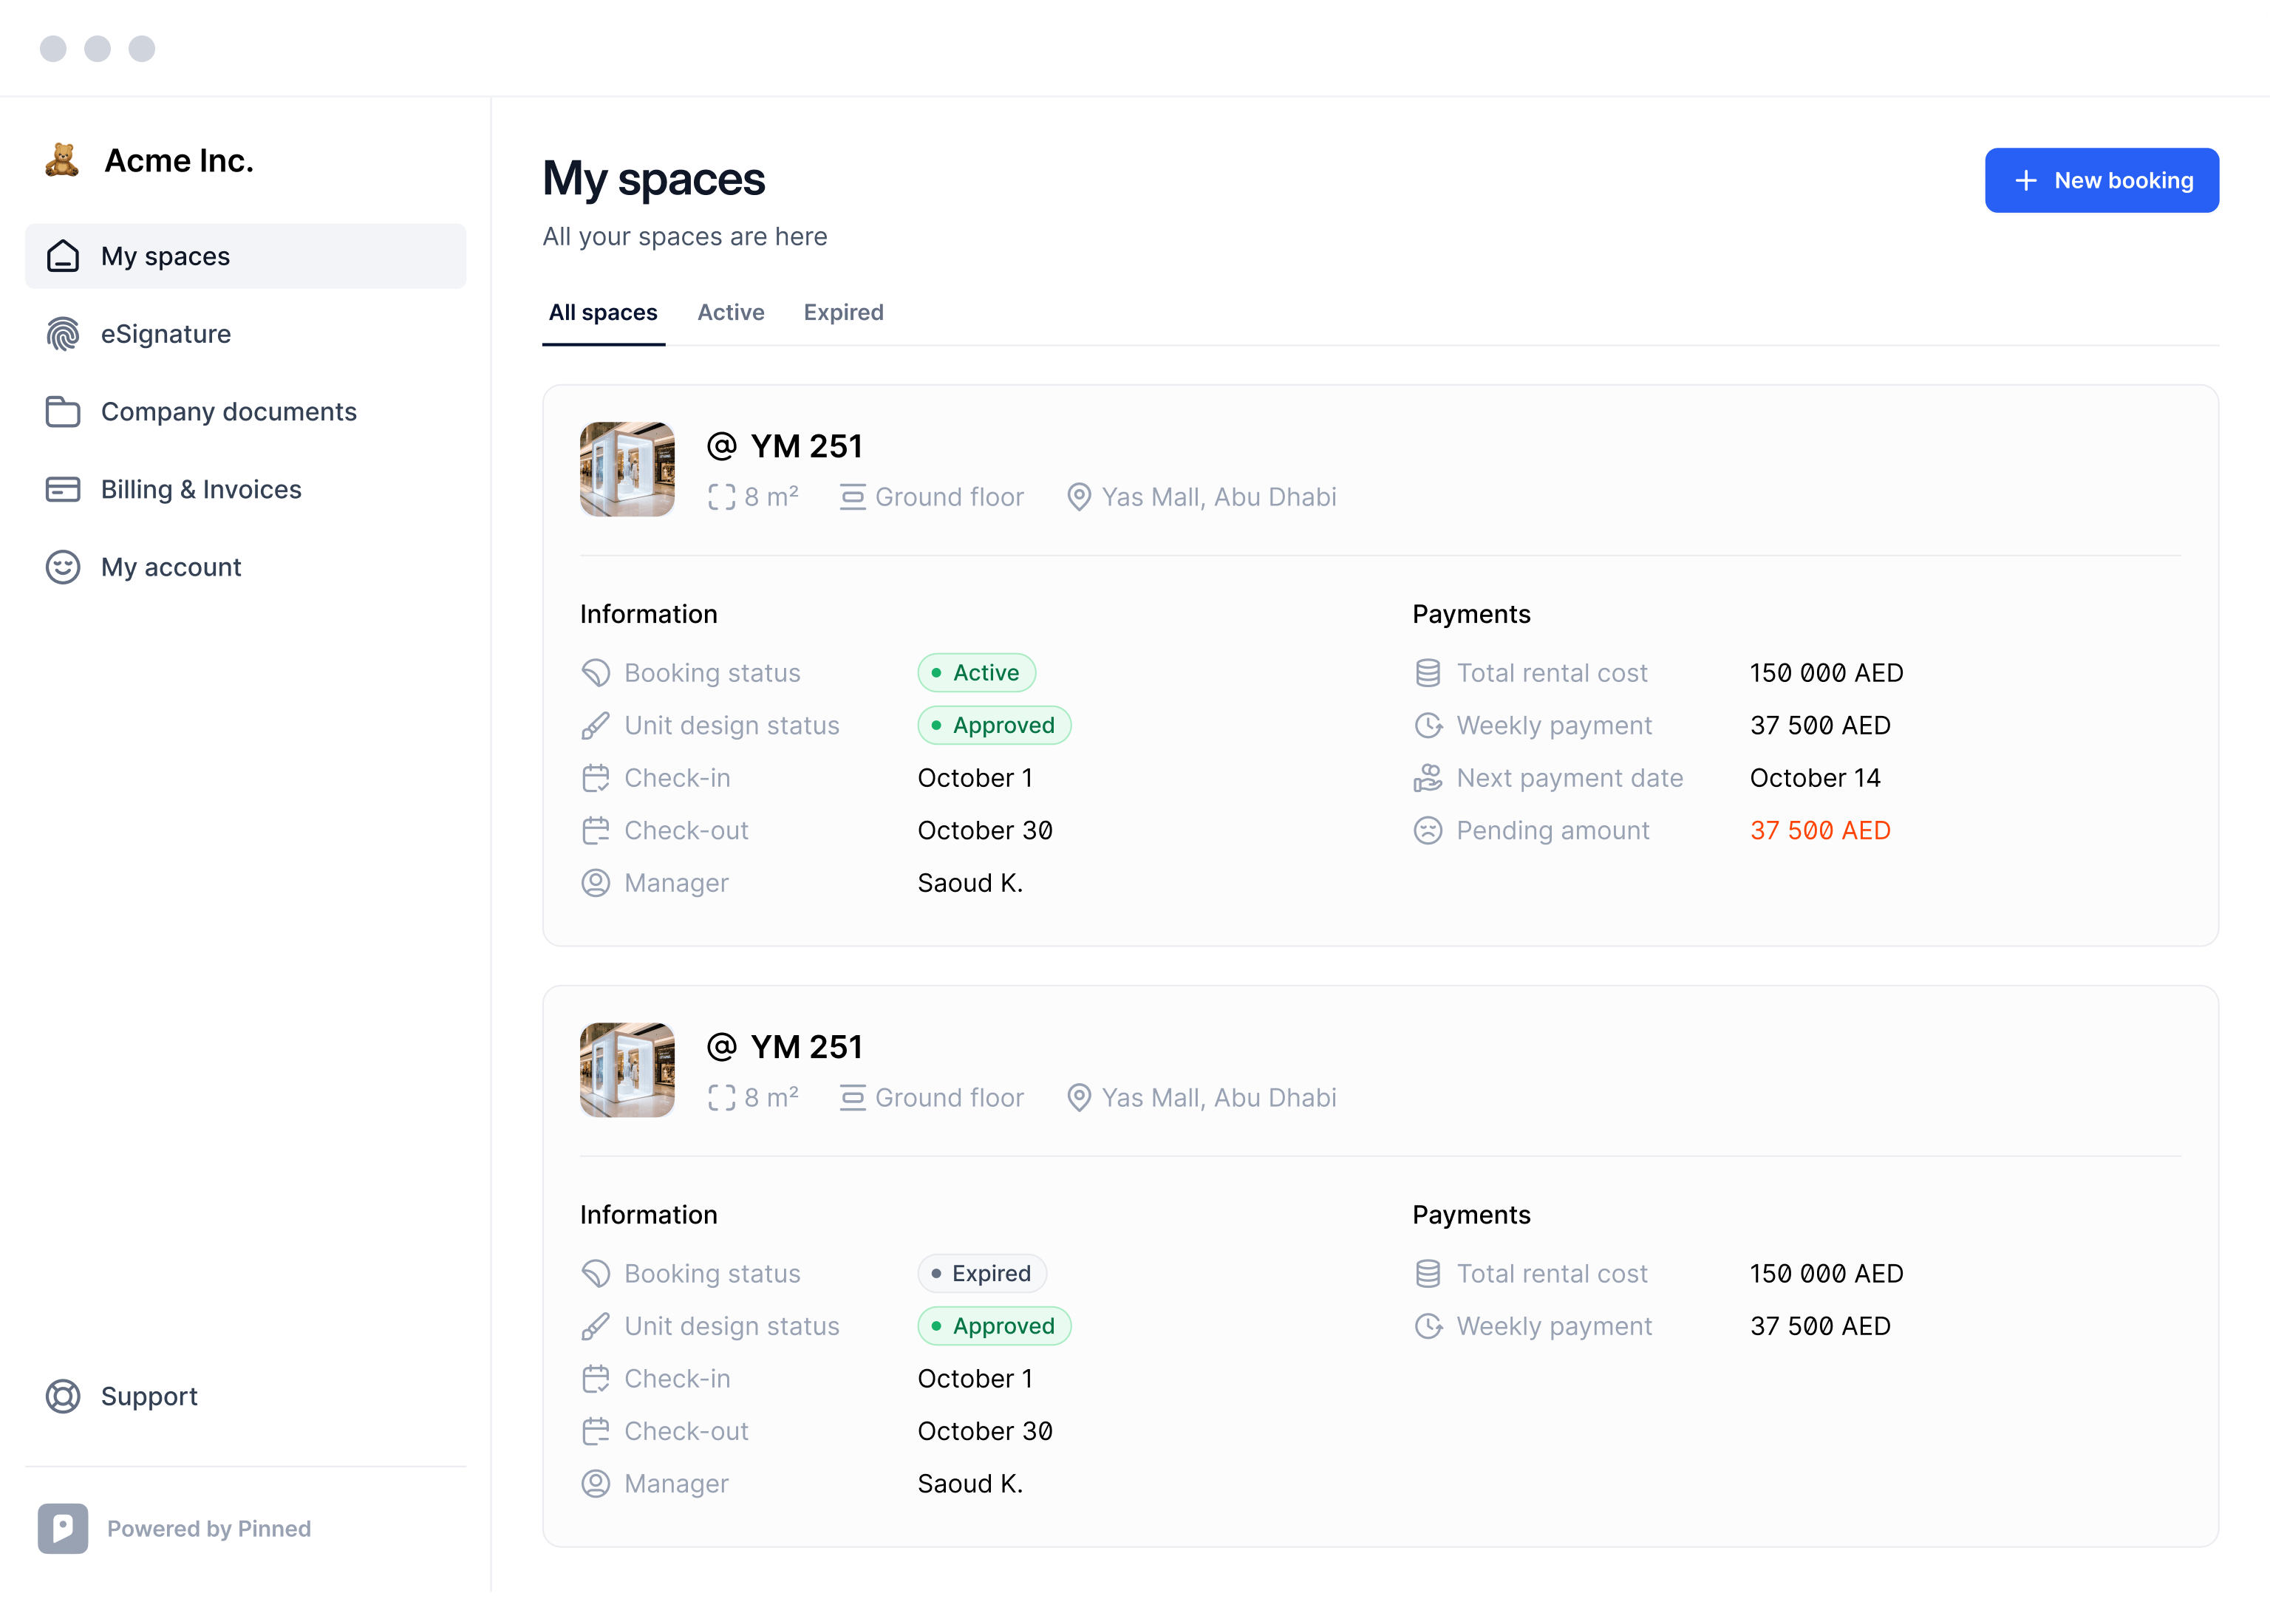Click the gray Expired status badge

pyautogui.click(x=981, y=1273)
